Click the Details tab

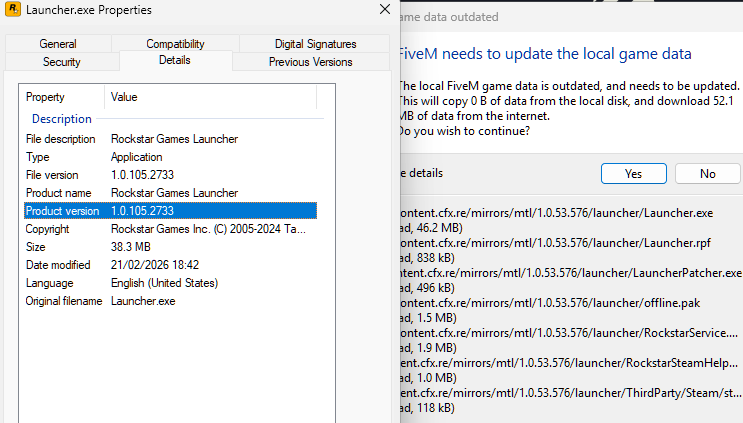pyautogui.click(x=175, y=62)
